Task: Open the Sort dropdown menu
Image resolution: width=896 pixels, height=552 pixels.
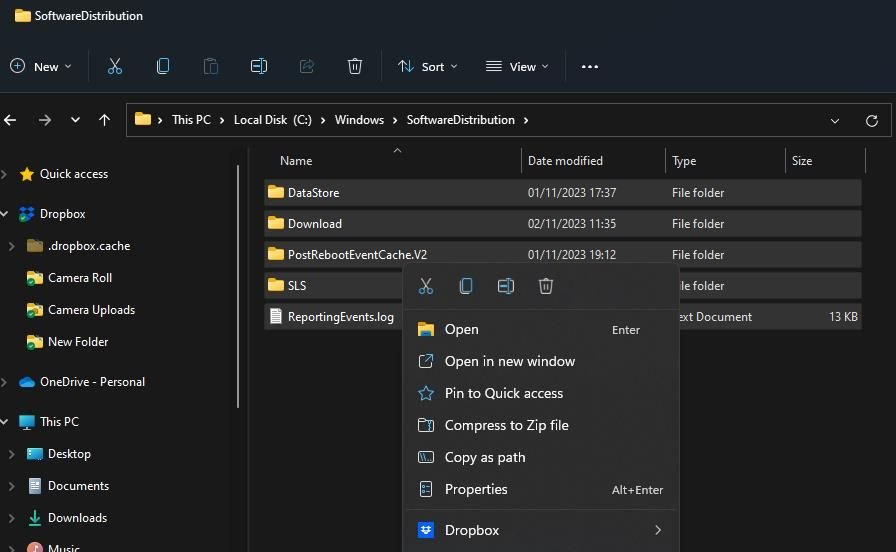Action: coord(428,66)
